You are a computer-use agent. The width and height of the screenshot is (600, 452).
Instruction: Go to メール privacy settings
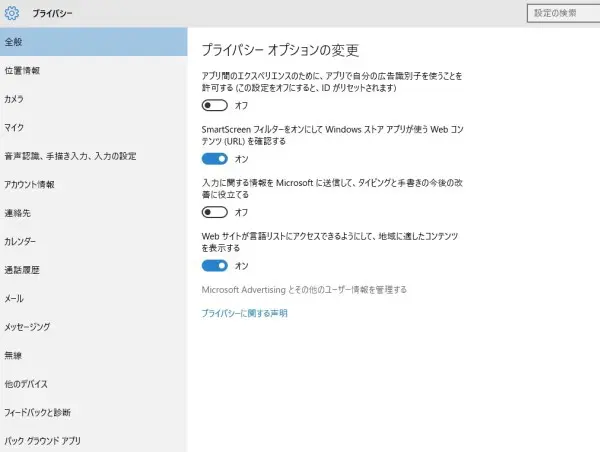pyautogui.click(x=94, y=299)
